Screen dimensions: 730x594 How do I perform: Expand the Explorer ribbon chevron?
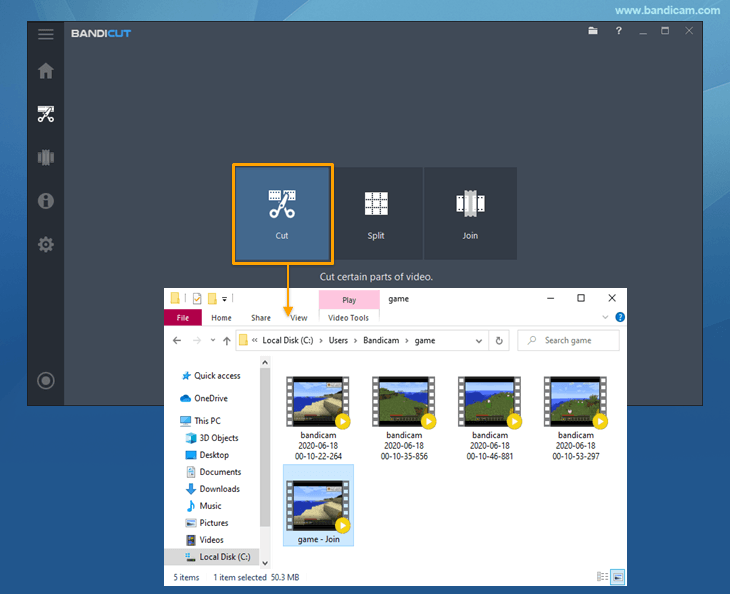tap(605, 317)
